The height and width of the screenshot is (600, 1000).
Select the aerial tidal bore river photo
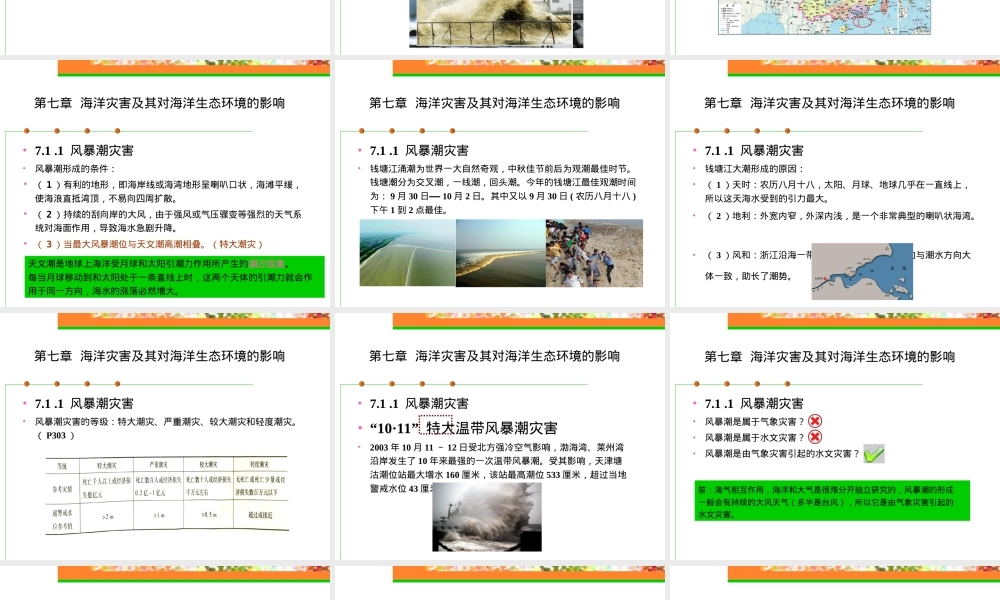408,252
